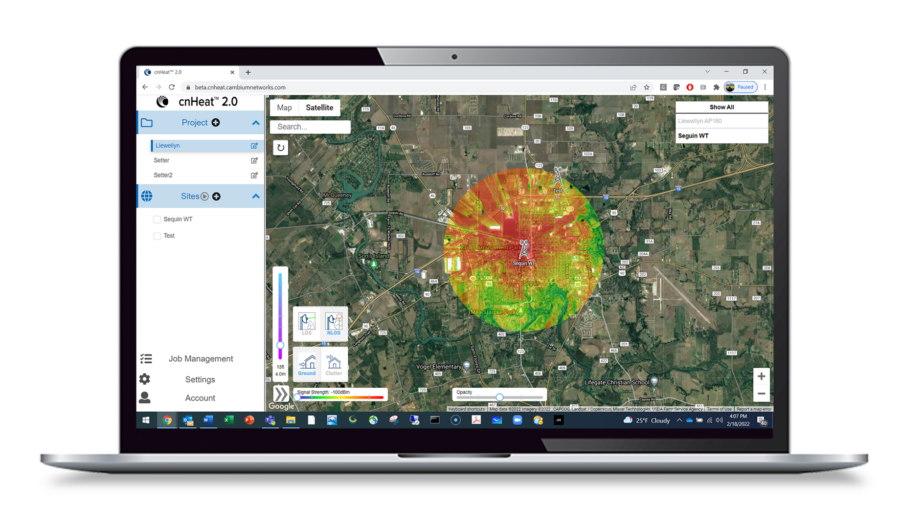Click the map Search input field
900x531 pixels.
311,127
